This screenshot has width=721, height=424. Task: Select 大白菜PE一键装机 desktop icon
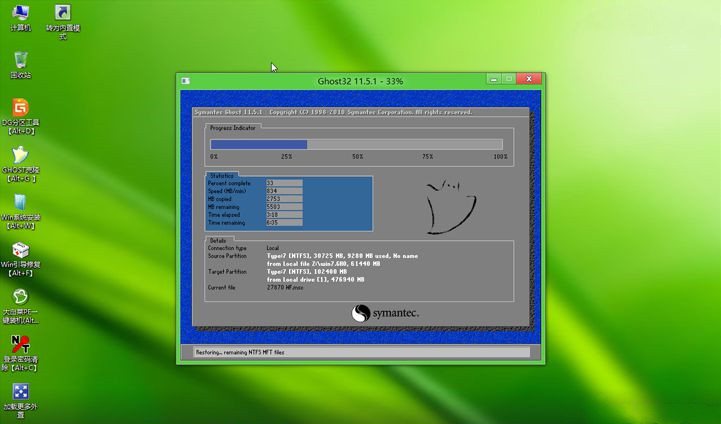[20, 306]
